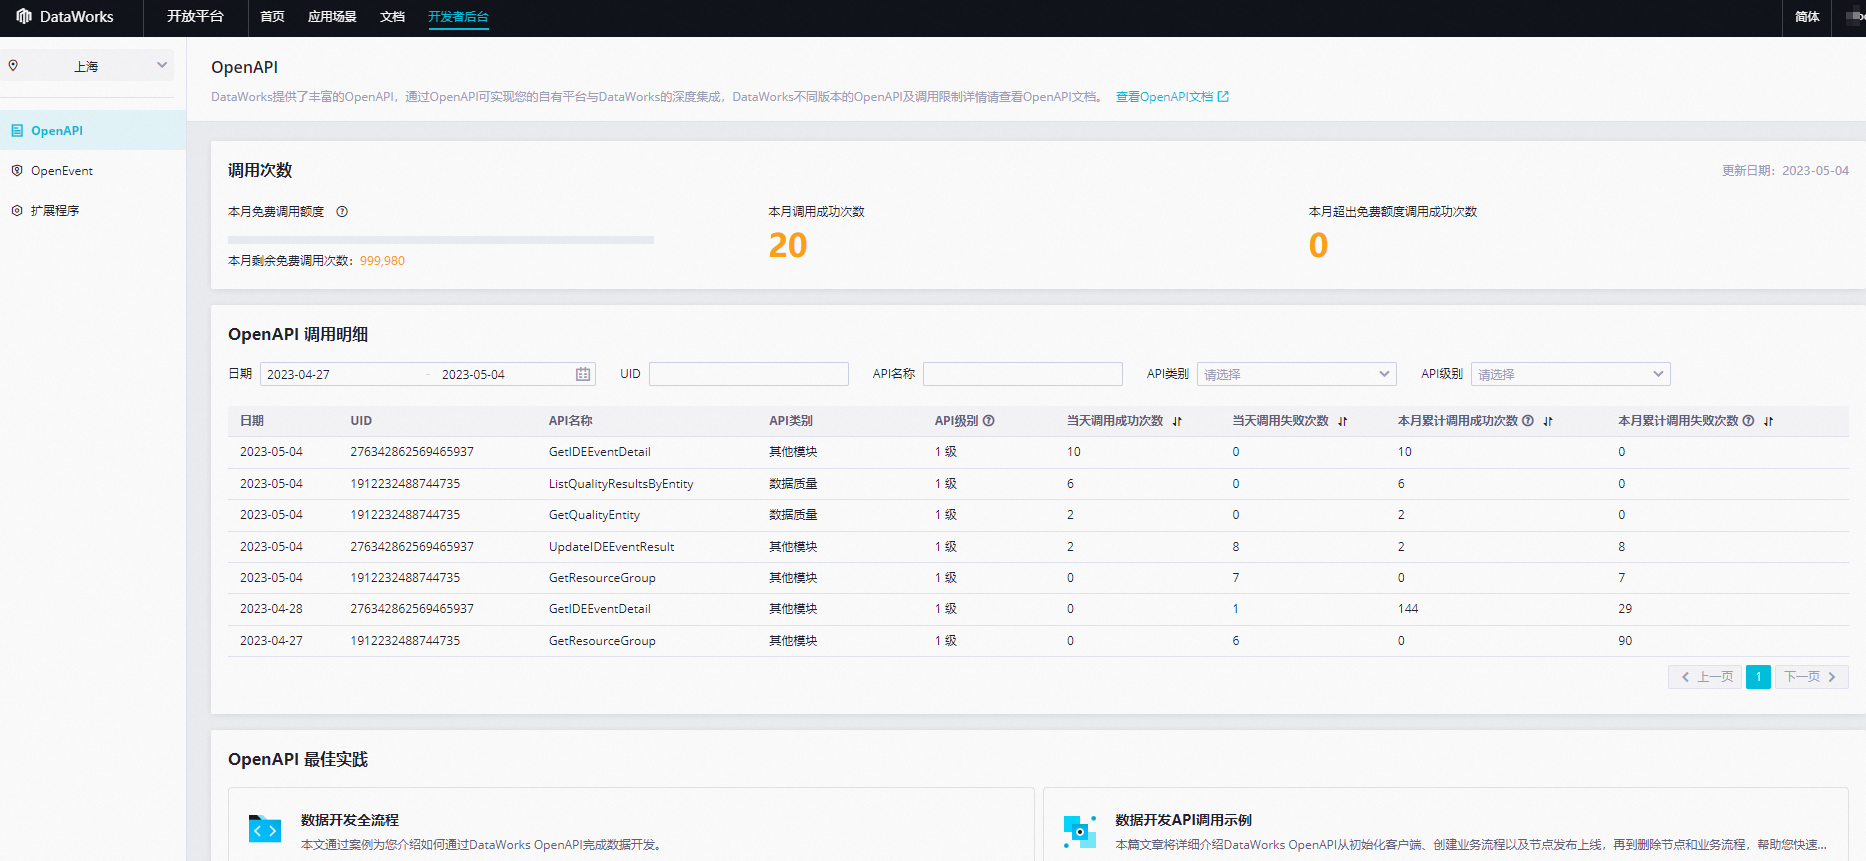The height and width of the screenshot is (861, 1866).
Task: Open the API类别 select dropdown
Action: (1296, 374)
